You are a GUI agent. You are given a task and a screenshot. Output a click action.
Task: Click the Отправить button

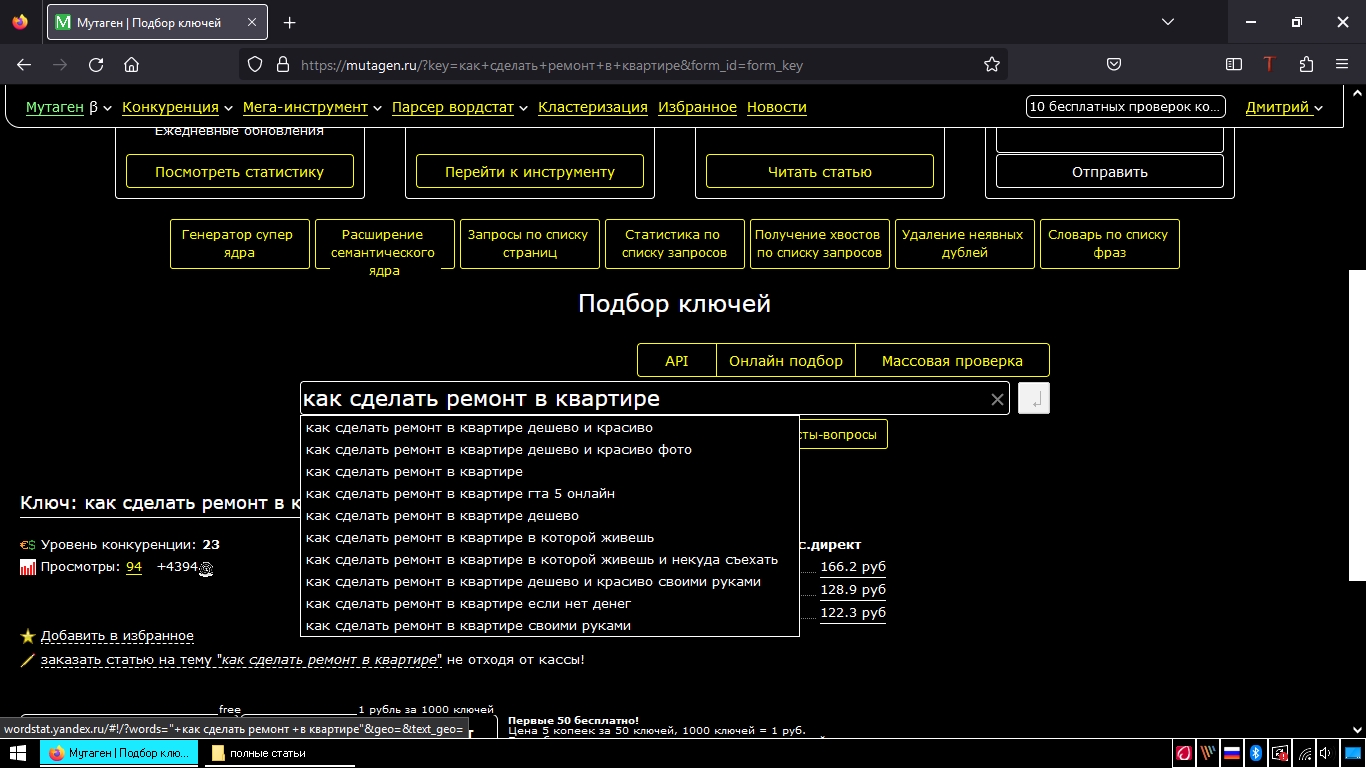(1110, 172)
